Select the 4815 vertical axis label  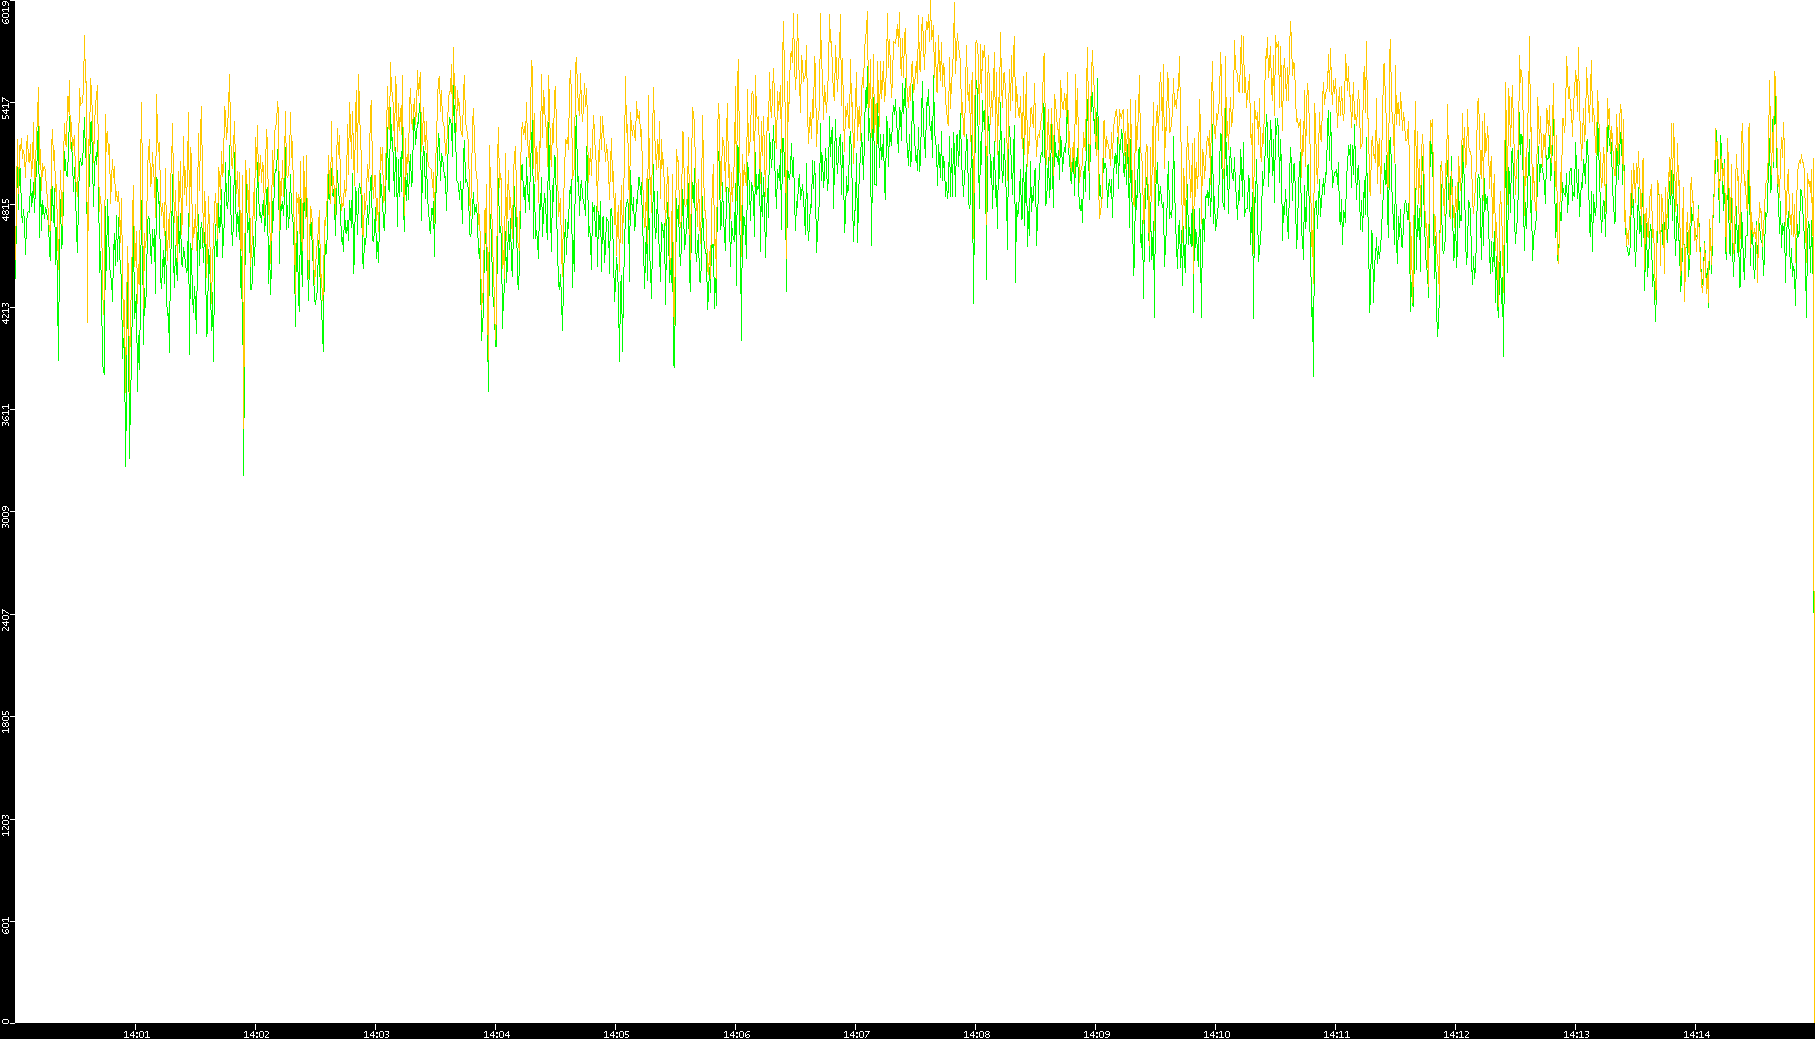tap(6, 210)
